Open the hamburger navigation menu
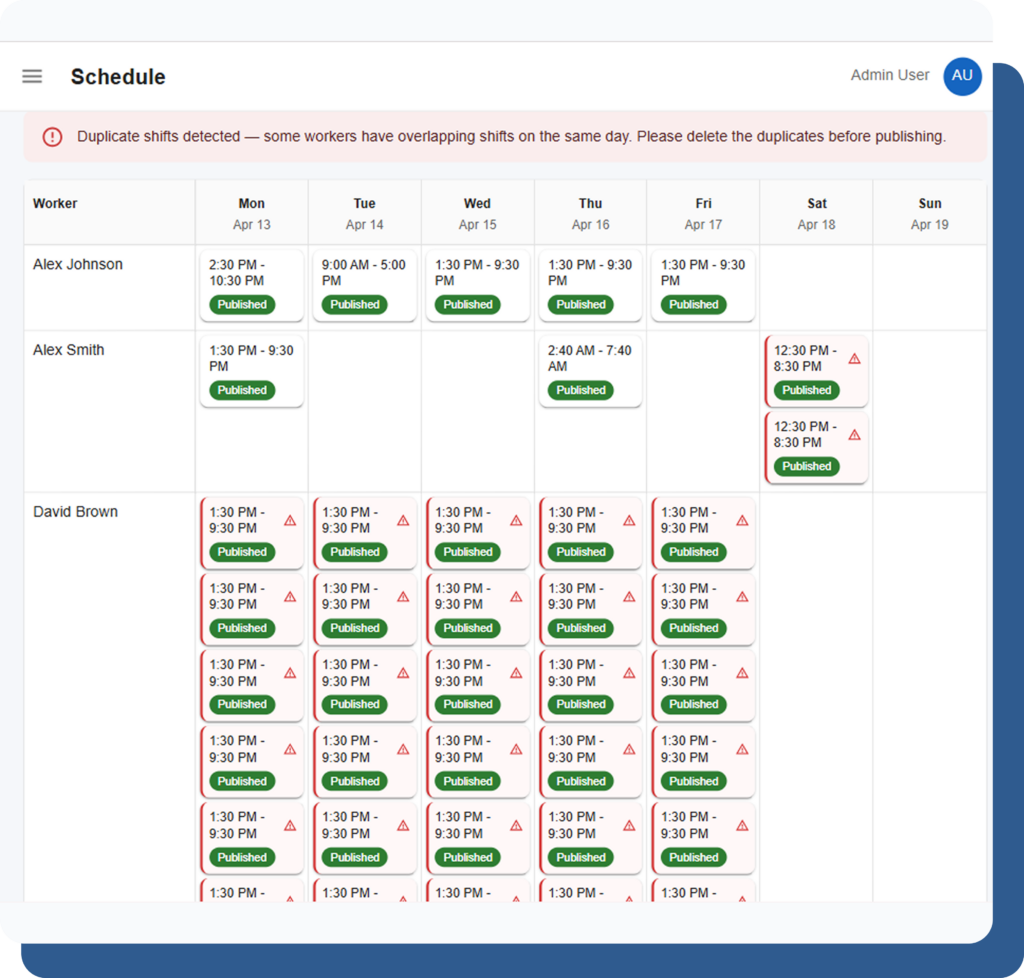The height and width of the screenshot is (978, 1024). (x=32, y=77)
